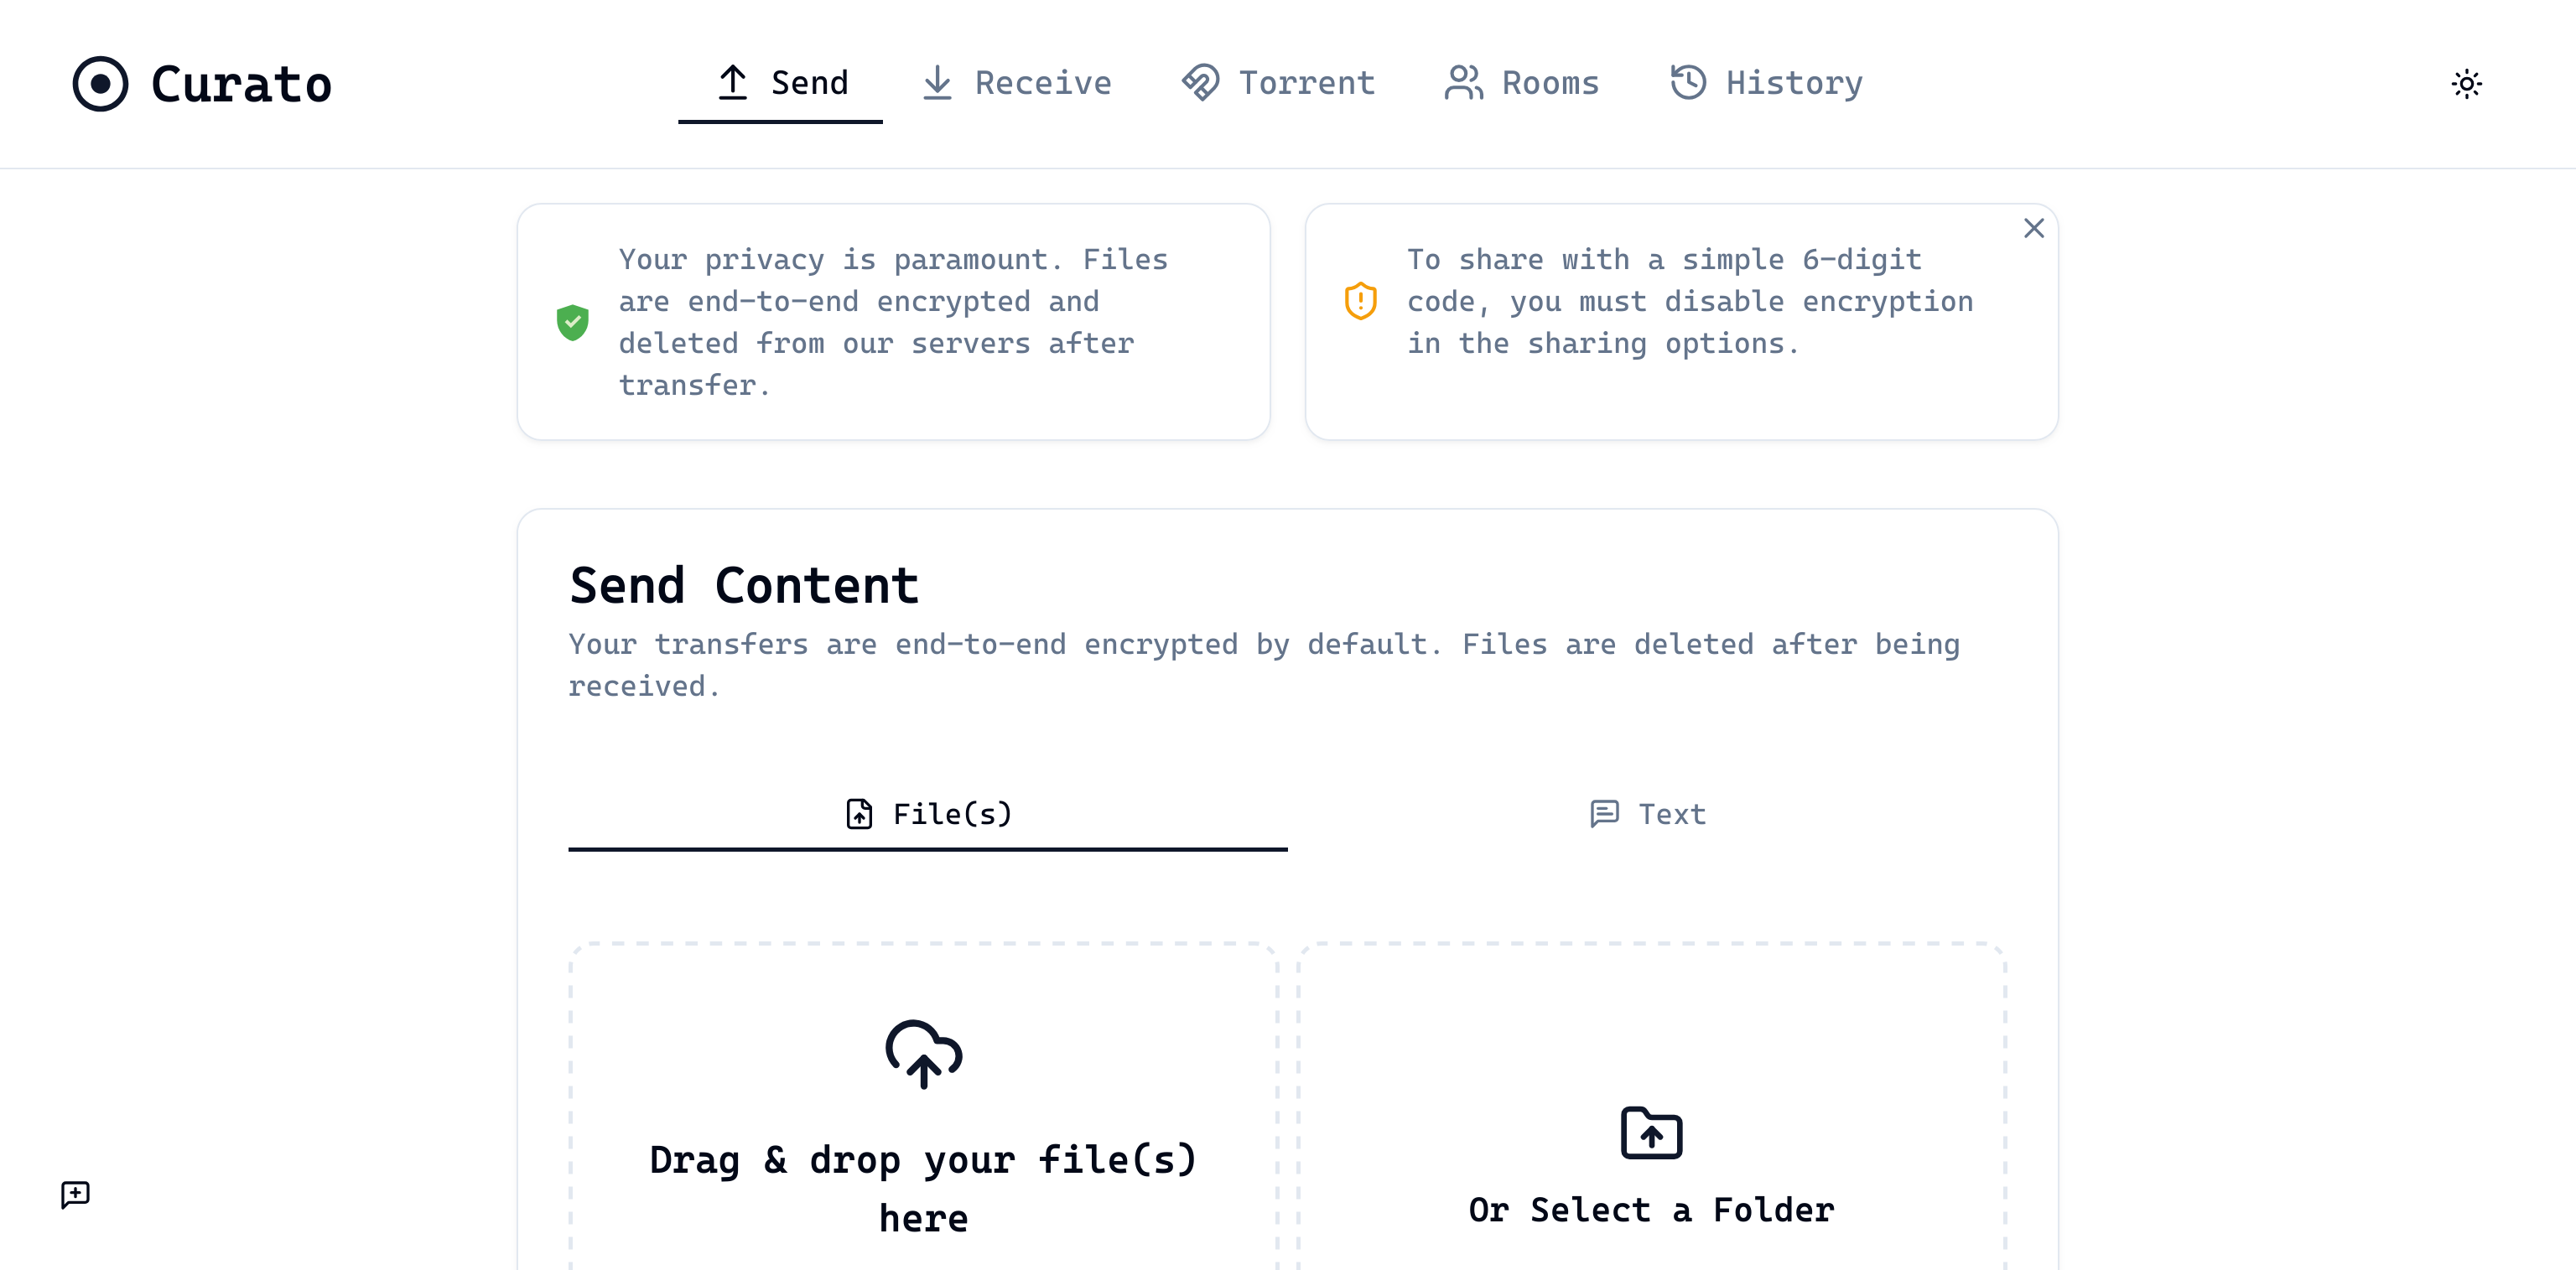Click the cloud upload icon in drop zone

point(923,1053)
